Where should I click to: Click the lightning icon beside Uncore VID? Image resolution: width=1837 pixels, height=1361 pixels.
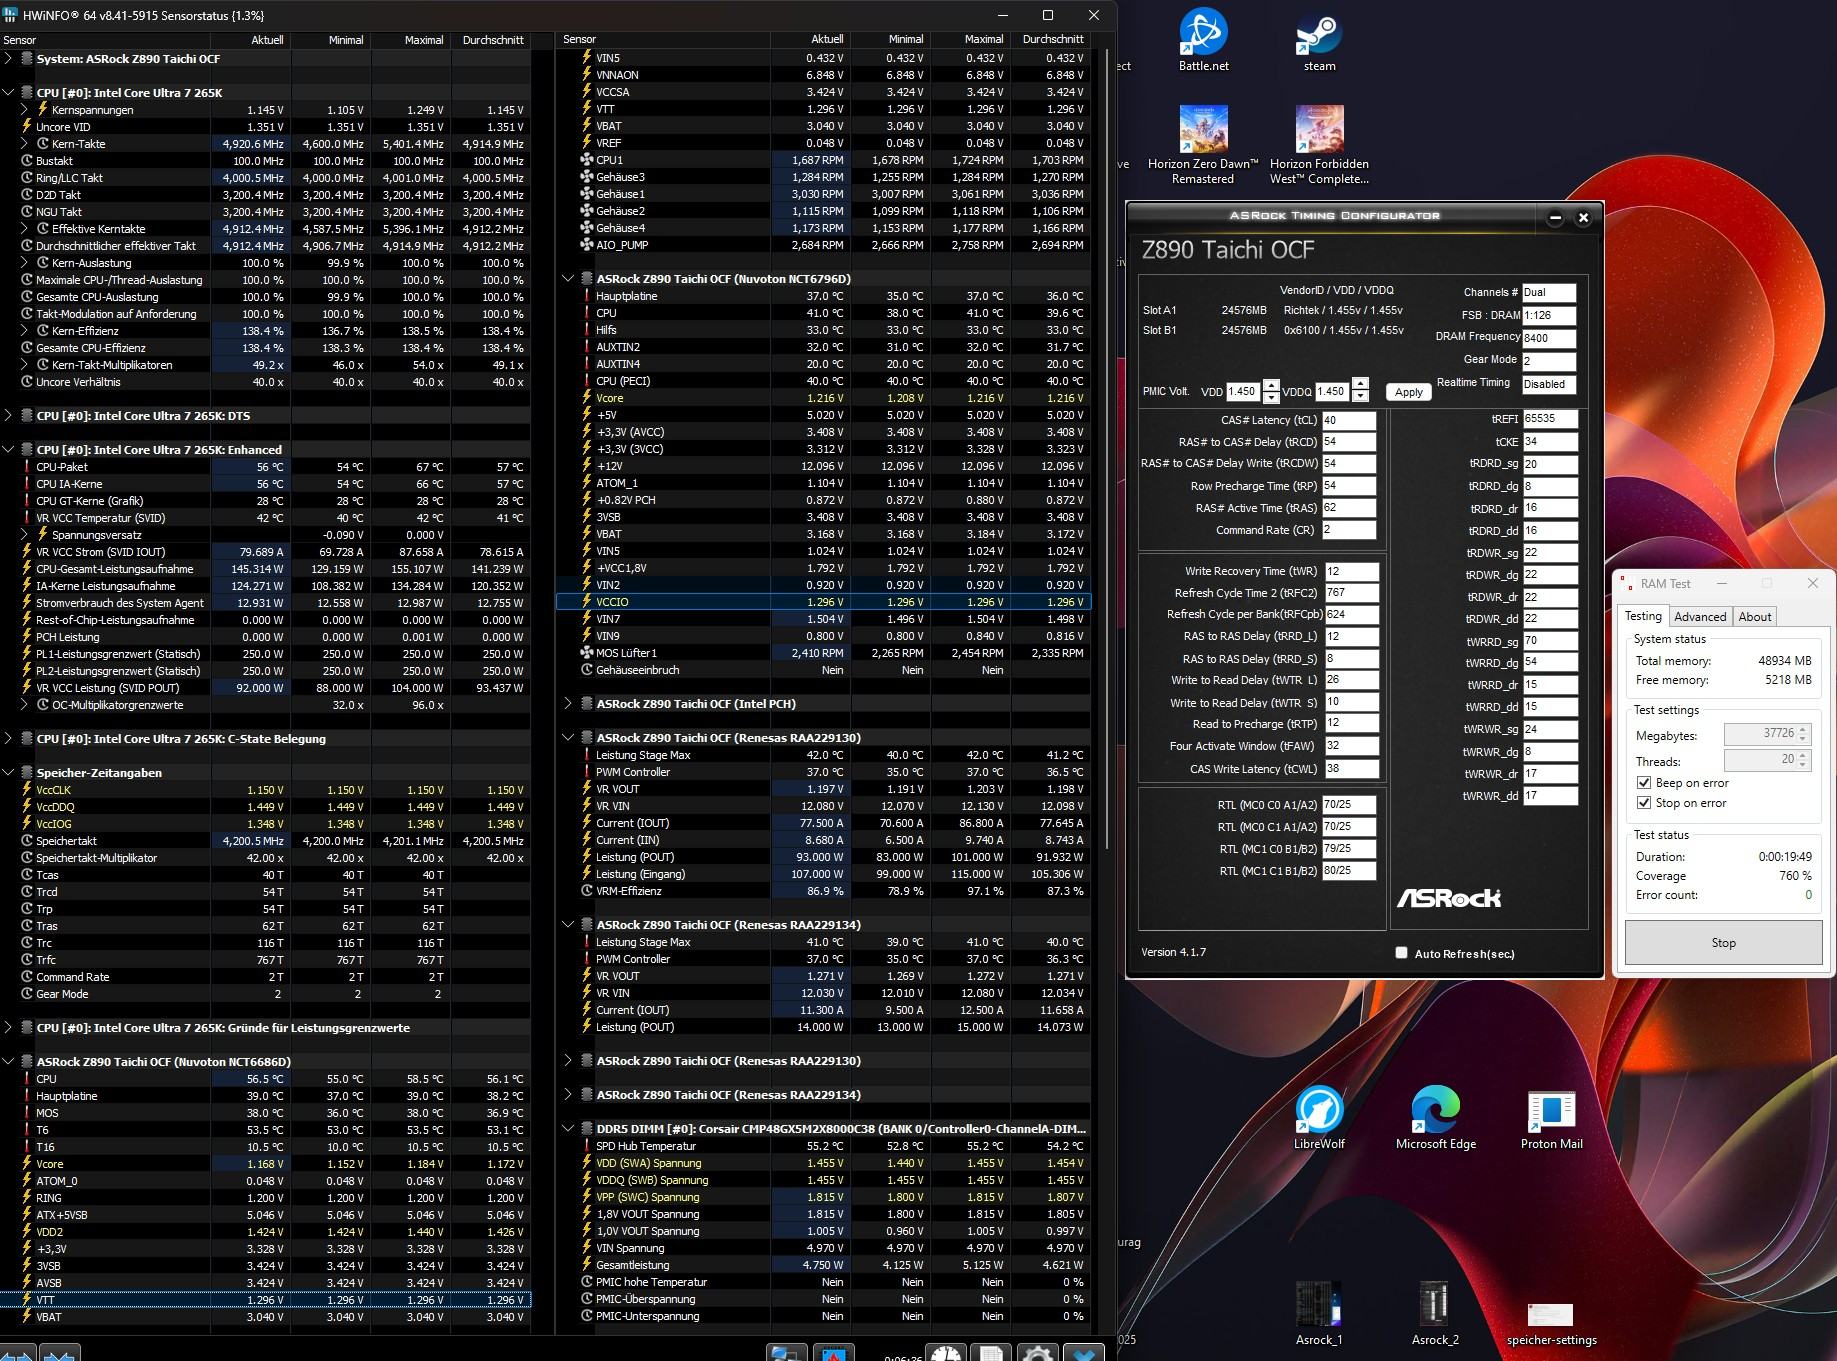[27, 127]
